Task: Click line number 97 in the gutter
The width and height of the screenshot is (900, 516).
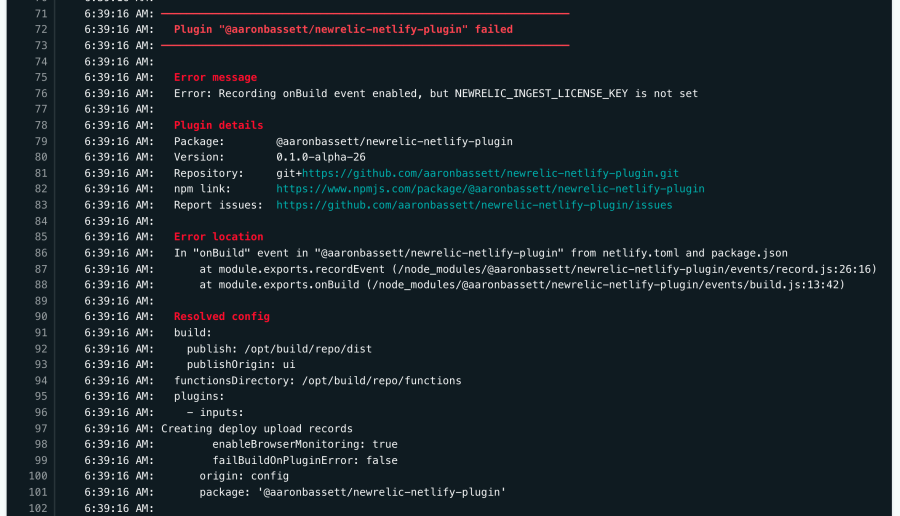Action: point(41,429)
